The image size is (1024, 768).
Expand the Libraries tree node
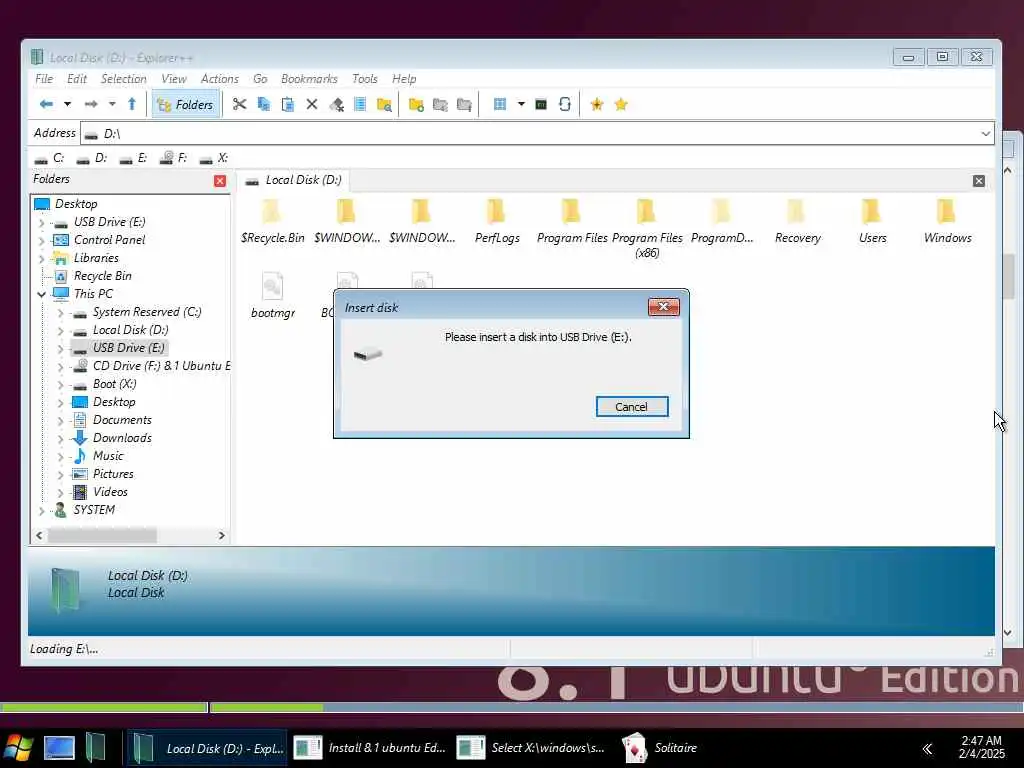[42, 259]
